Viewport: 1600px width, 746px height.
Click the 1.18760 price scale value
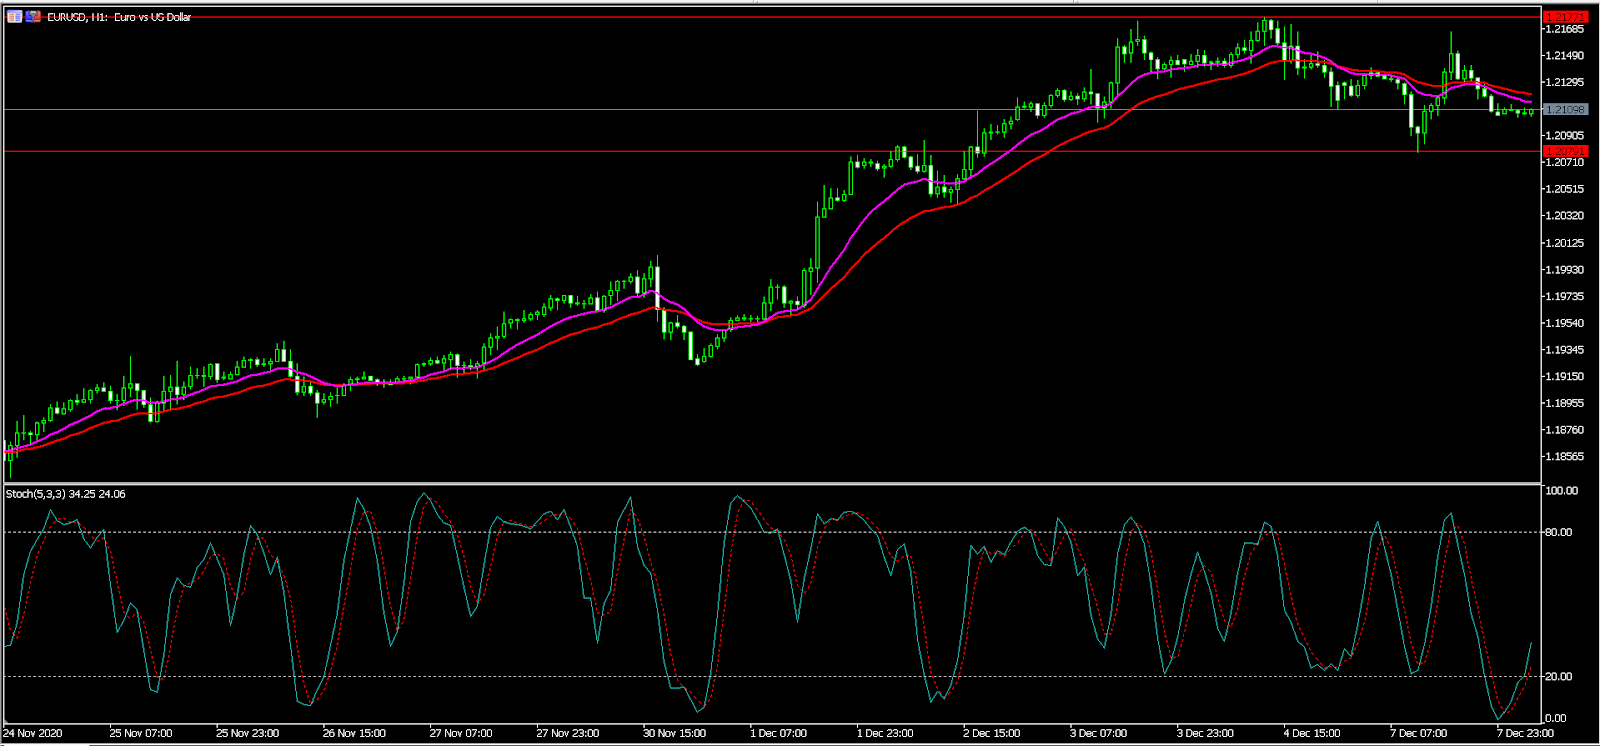click(x=1565, y=430)
